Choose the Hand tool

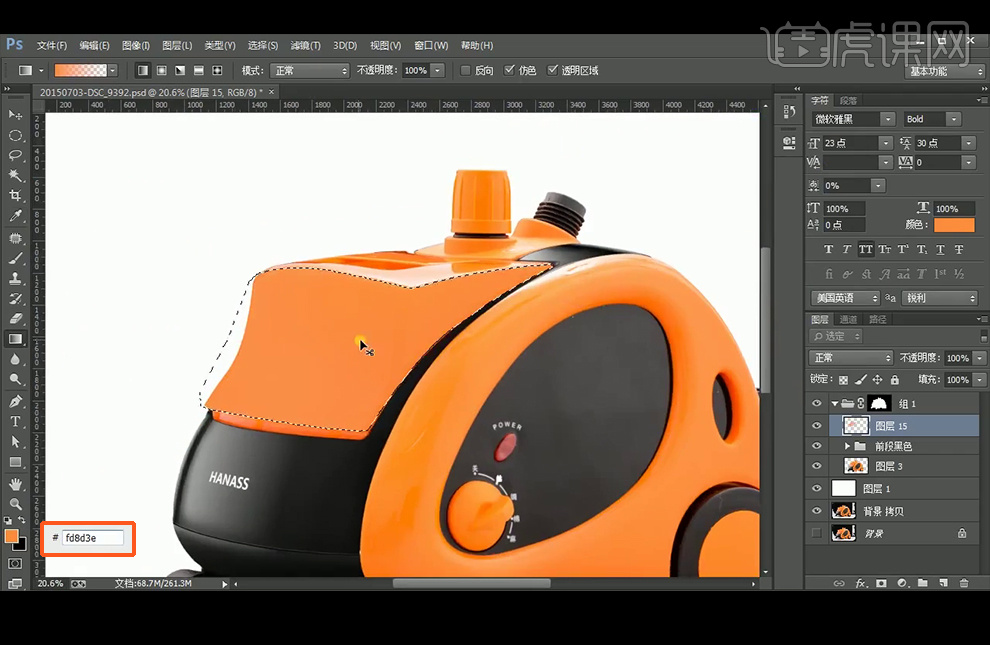click(15, 484)
